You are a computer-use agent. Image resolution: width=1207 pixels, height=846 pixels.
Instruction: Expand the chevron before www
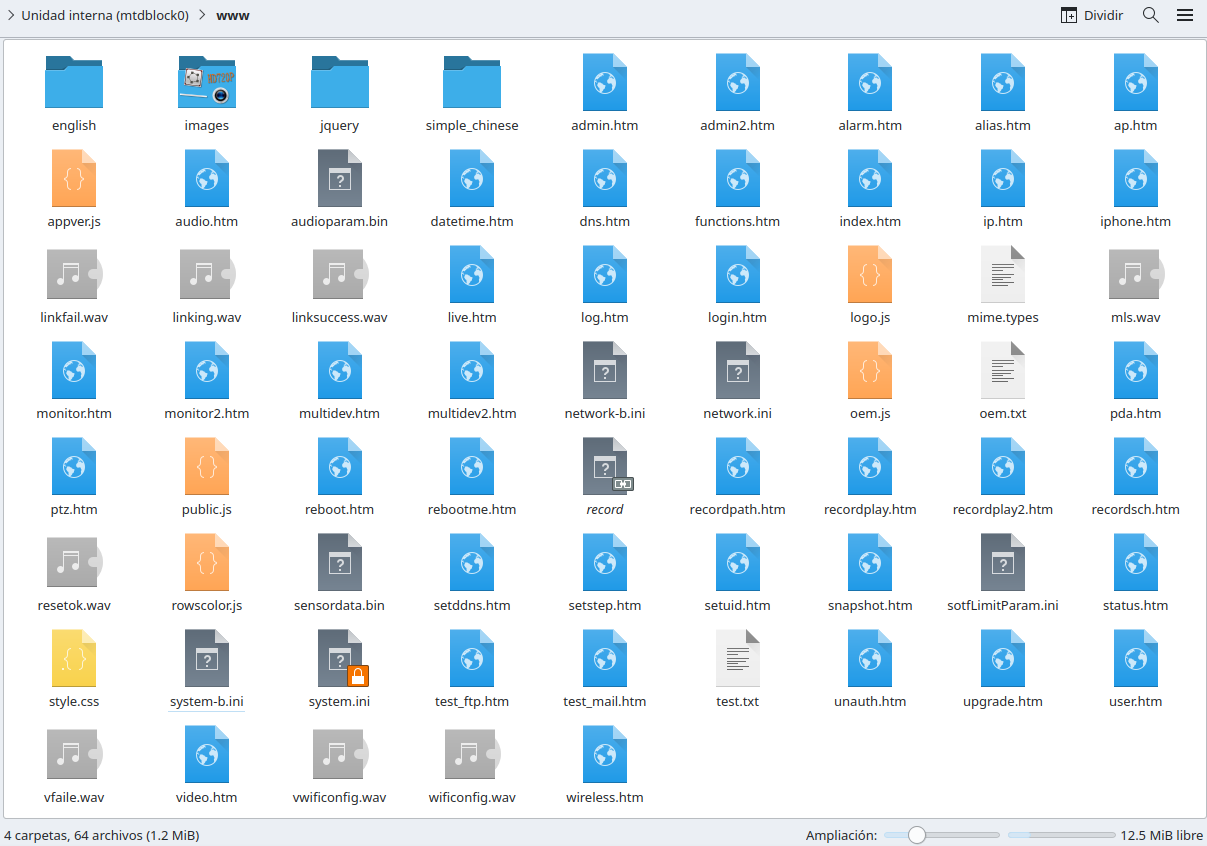coord(202,15)
